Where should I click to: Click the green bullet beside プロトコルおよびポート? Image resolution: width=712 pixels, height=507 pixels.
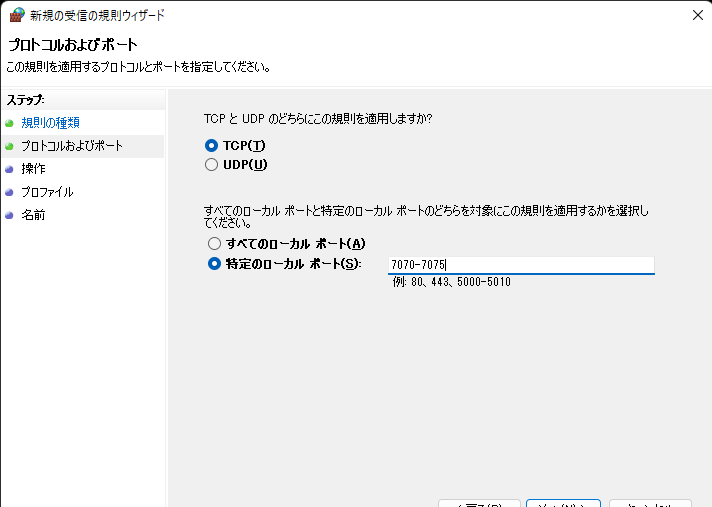pyautogui.click(x=10, y=146)
